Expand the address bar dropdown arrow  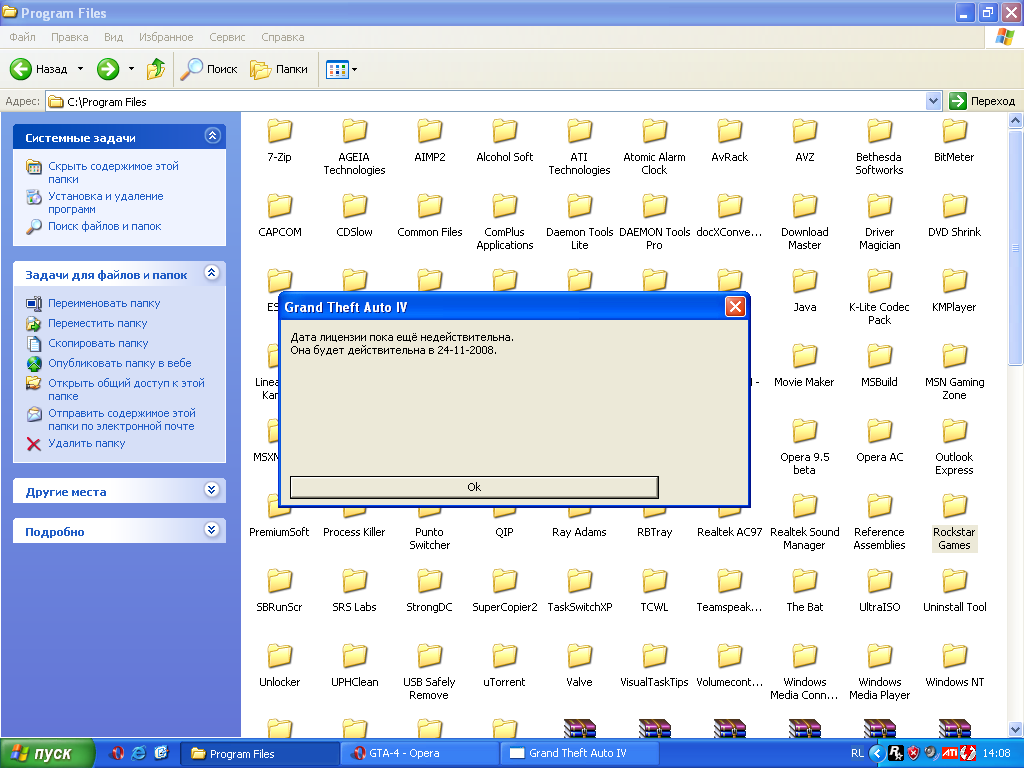click(933, 101)
